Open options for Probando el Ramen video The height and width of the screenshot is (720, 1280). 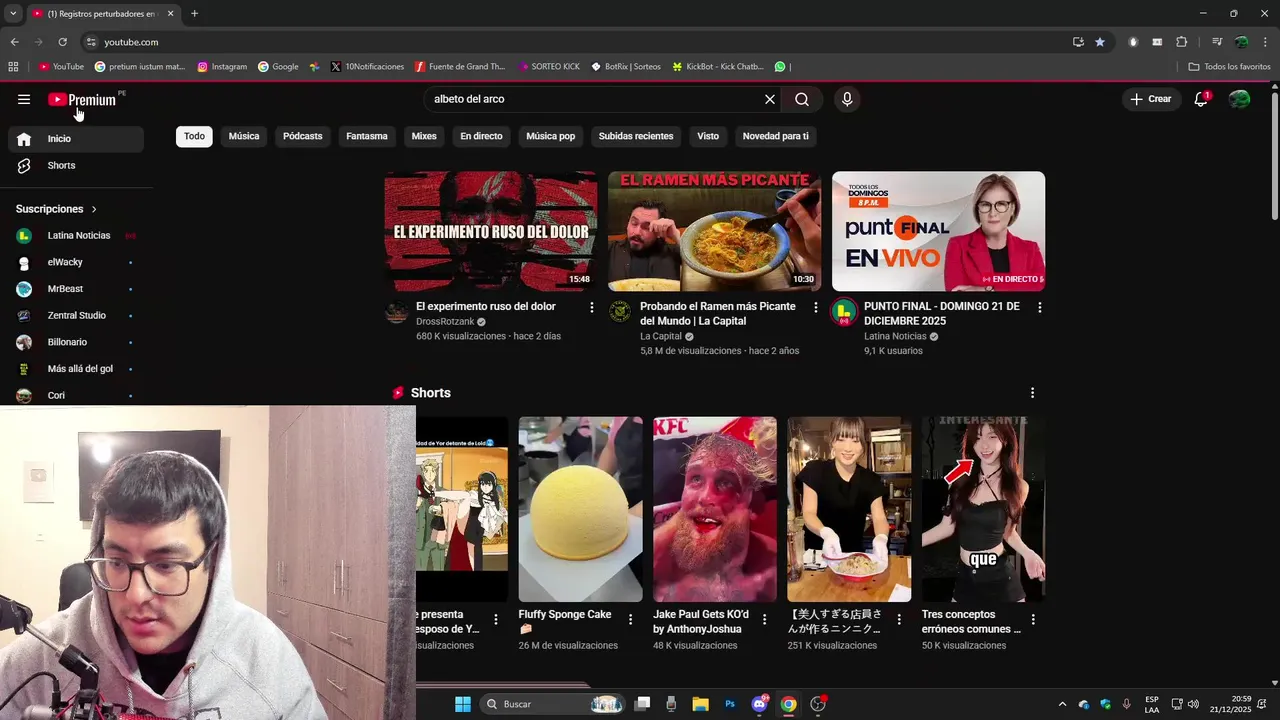click(816, 308)
